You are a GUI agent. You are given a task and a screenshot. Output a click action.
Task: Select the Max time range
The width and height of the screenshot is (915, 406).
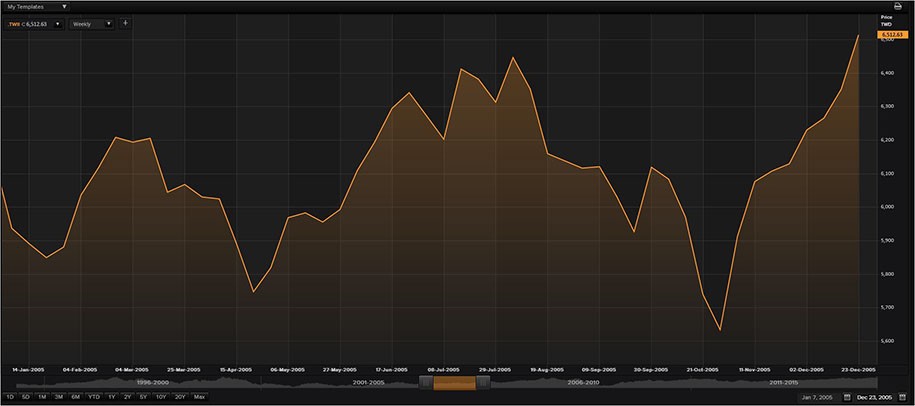click(200, 397)
